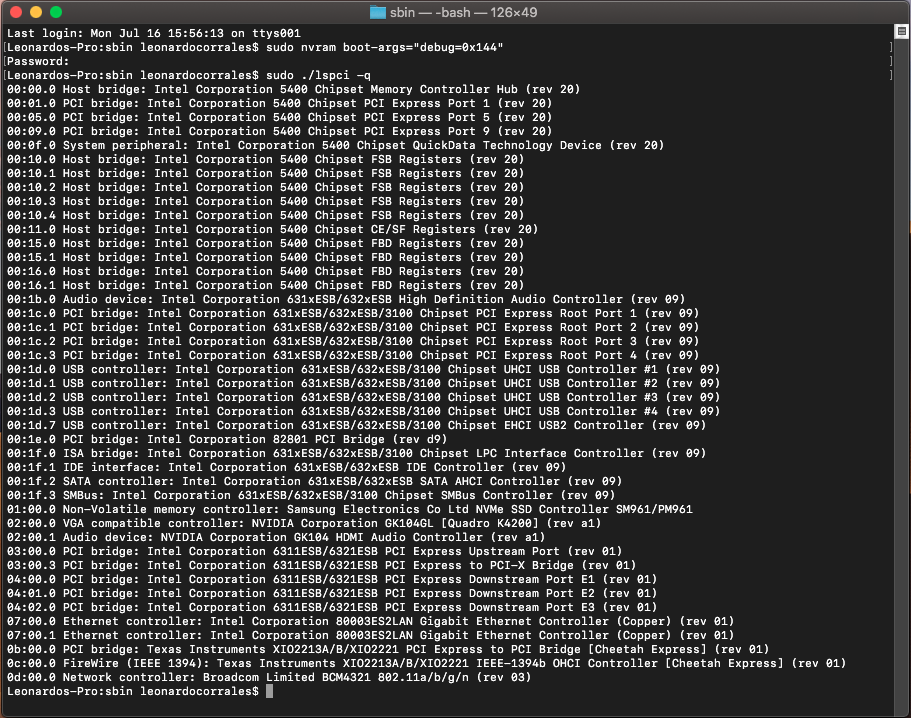The height and width of the screenshot is (718, 911).
Task: Click the yellow minimize window button
Action: click(36, 12)
